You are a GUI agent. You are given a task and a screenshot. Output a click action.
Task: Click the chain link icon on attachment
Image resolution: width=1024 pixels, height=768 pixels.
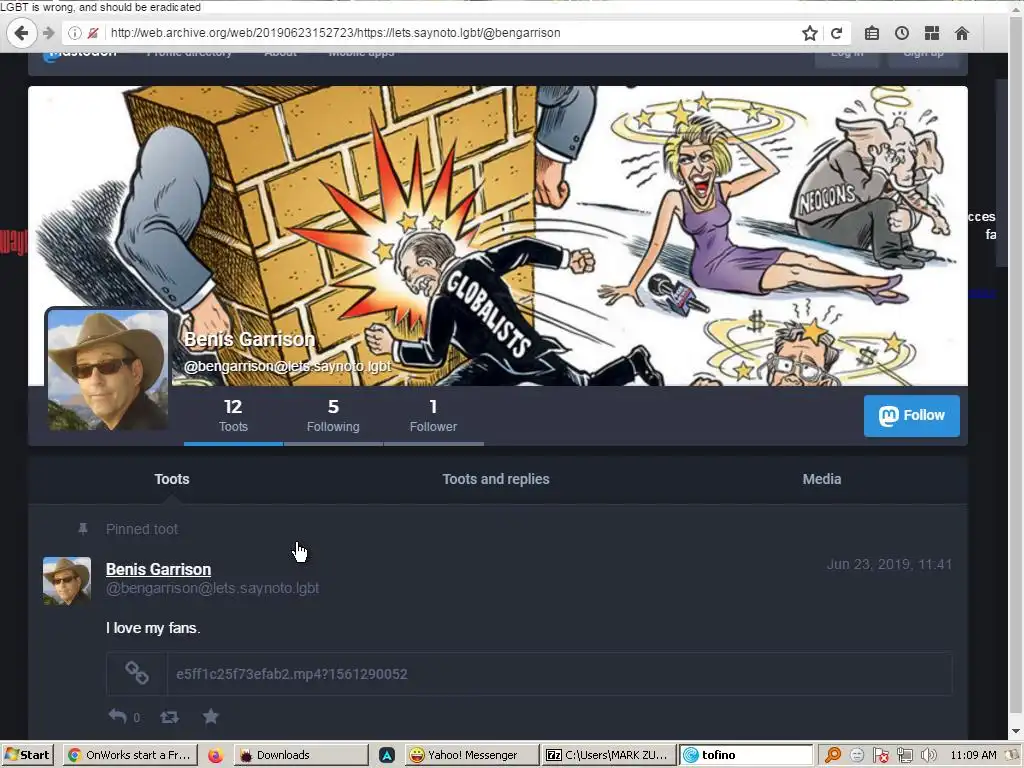[136, 673]
